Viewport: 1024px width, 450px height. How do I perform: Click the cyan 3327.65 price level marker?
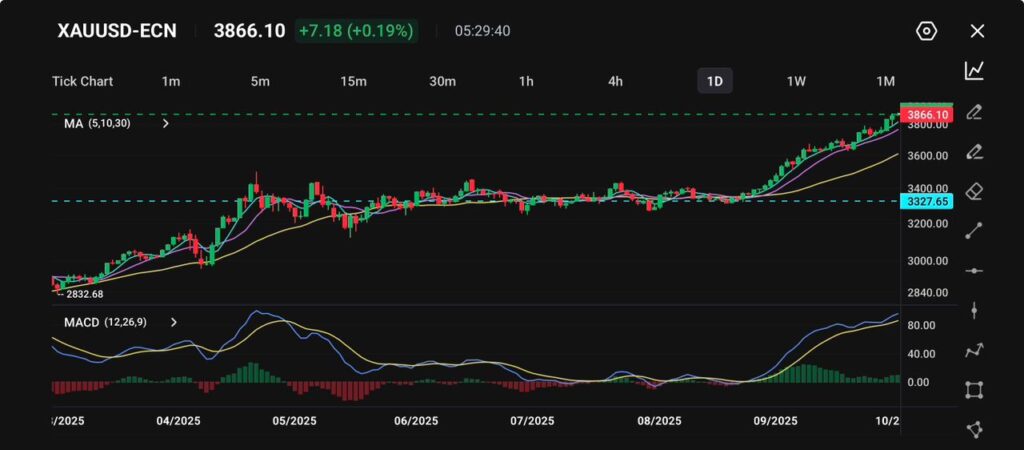[927, 202]
